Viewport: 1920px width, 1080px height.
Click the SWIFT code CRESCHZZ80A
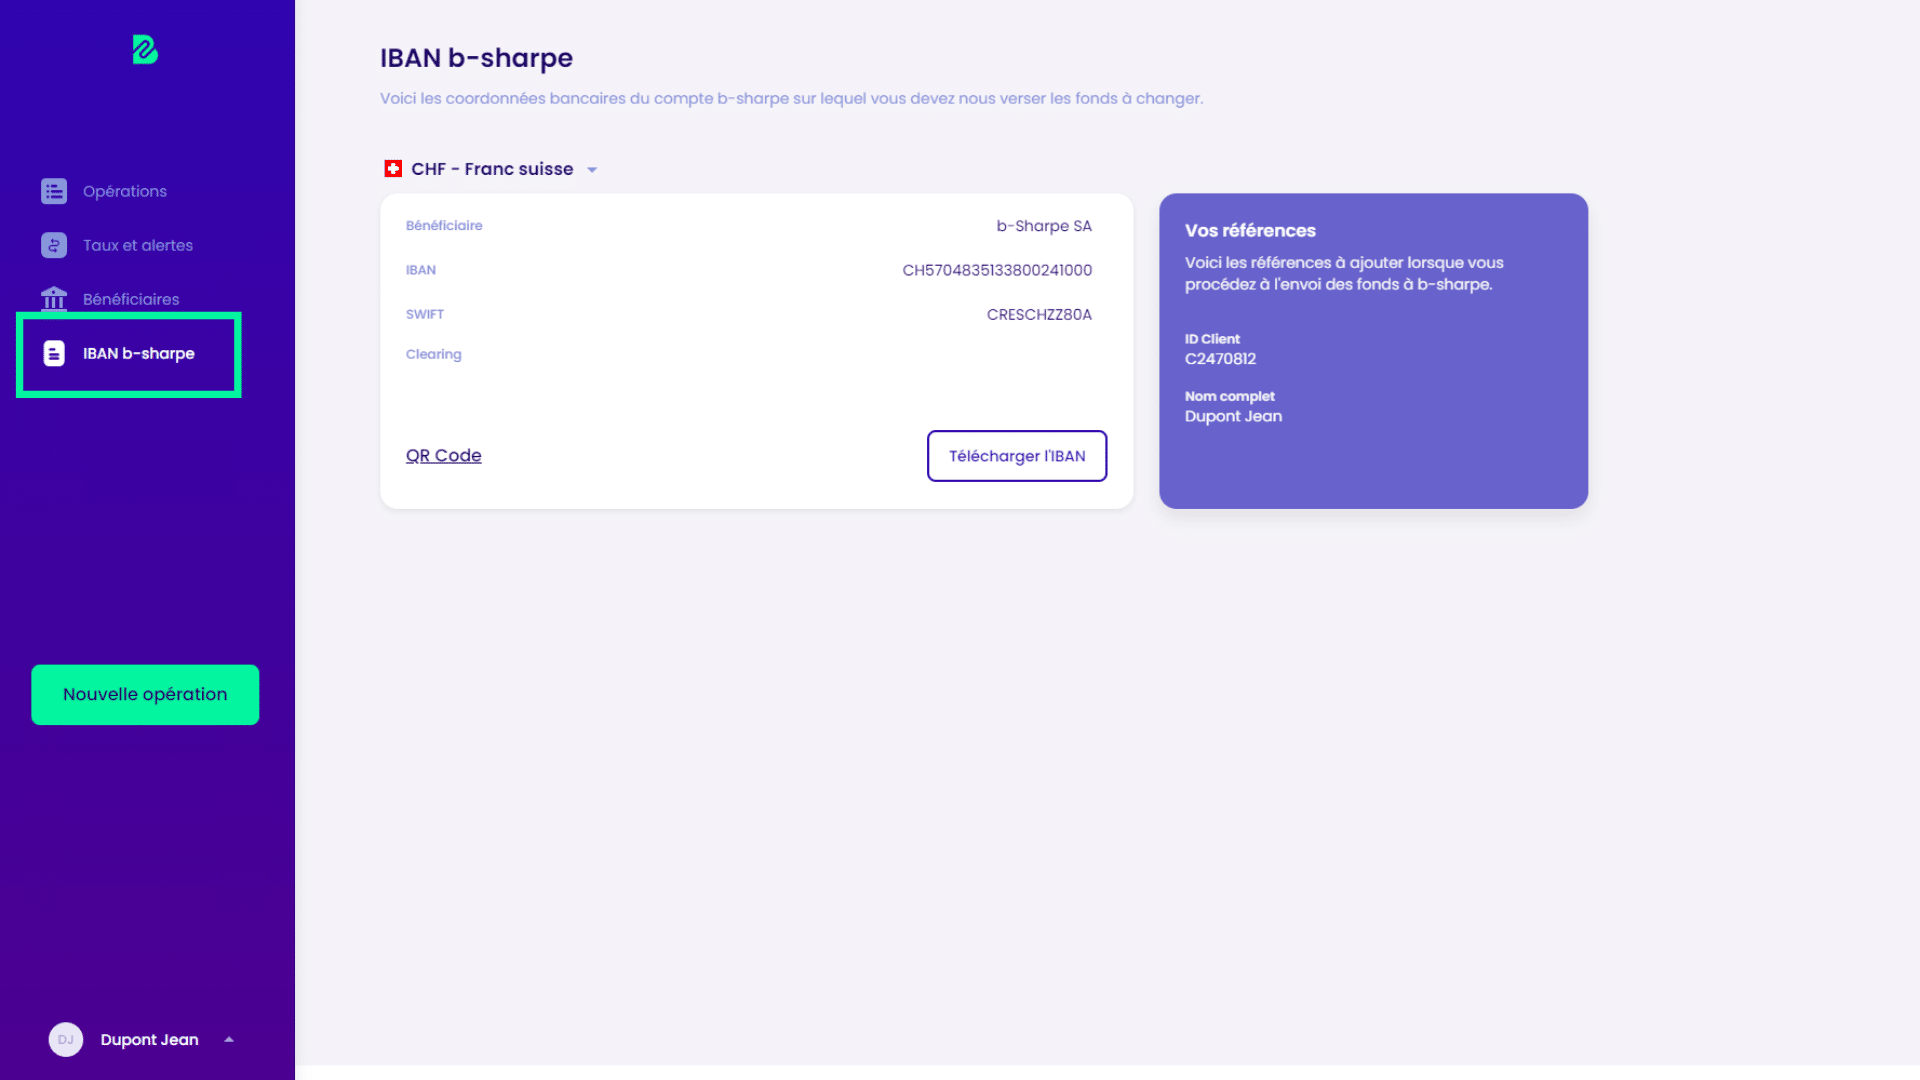pos(1038,314)
